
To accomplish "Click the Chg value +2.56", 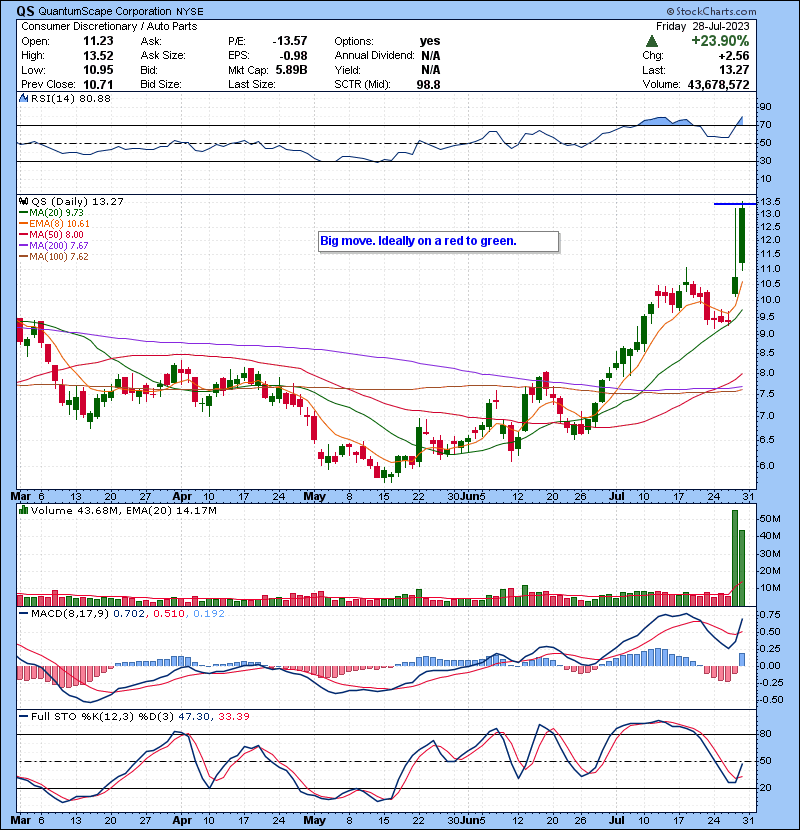I will (734, 56).
